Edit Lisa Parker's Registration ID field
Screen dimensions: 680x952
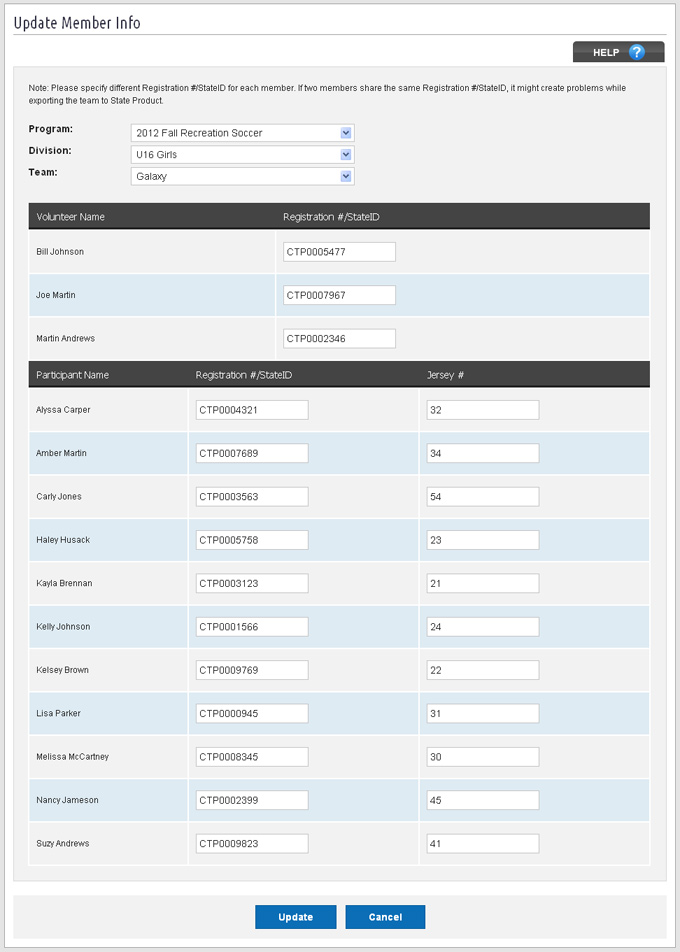(x=252, y=713)
